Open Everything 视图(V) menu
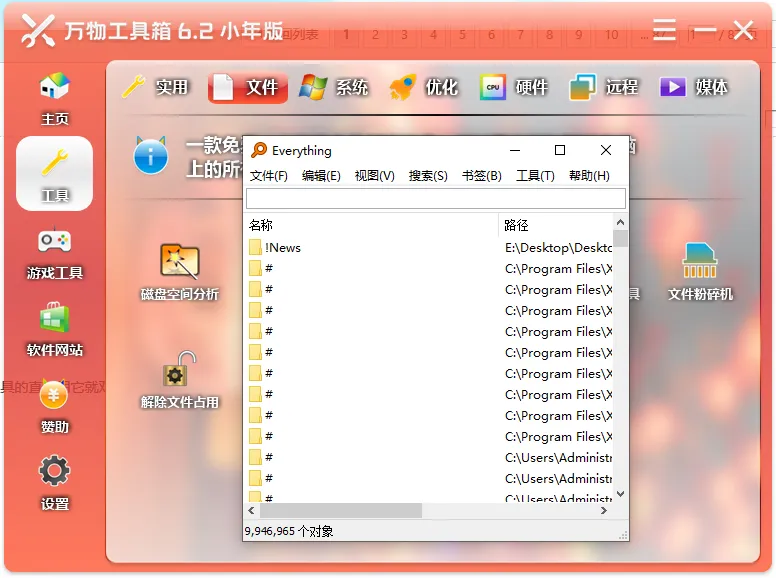 click(375, 176)
